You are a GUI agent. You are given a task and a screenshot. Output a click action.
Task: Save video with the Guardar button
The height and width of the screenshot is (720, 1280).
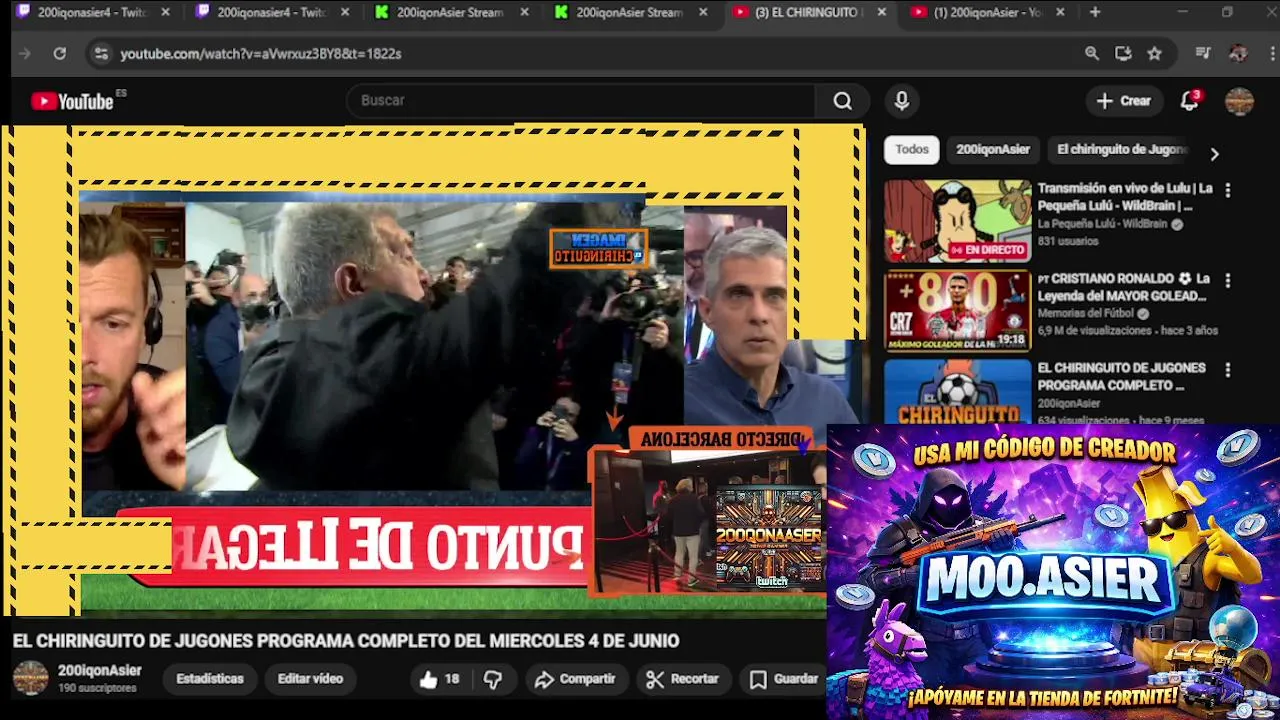click(785, 679)
